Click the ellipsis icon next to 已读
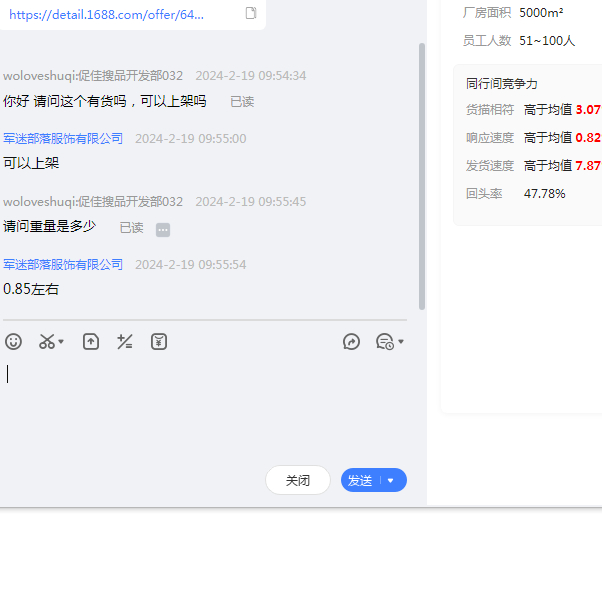This screenshot has height=592, width=602. click(x=163, y=229)
